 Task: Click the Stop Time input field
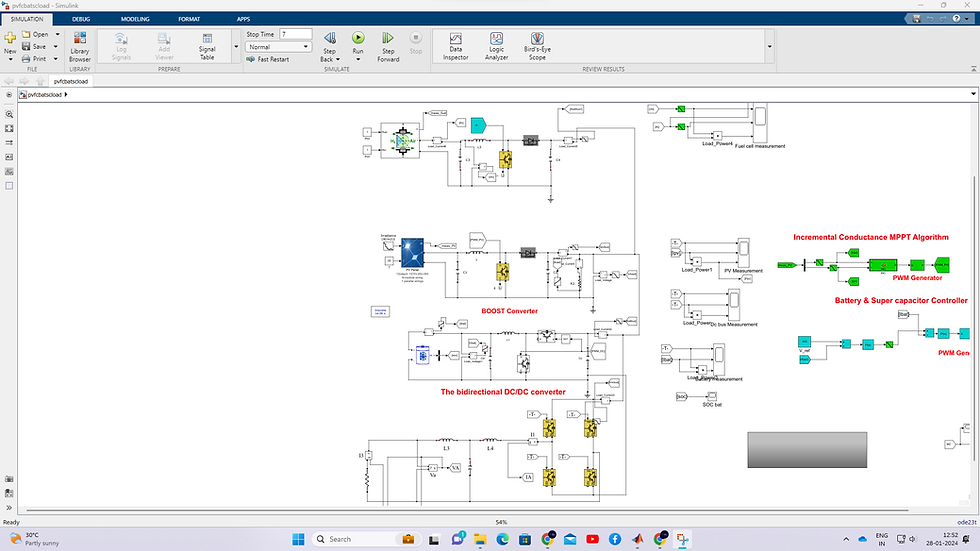(x=295, y=34)
